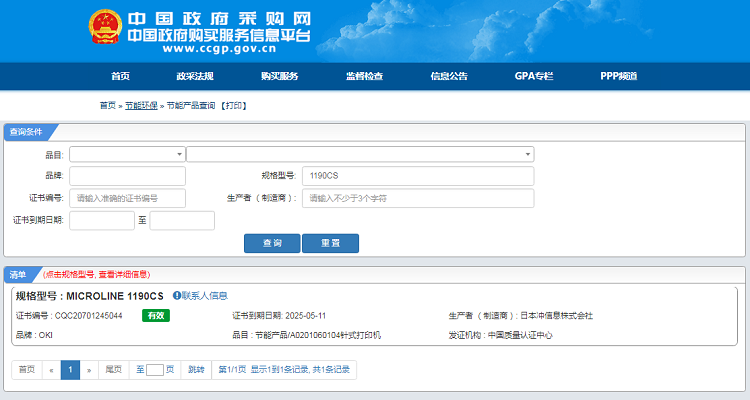Screen dimensions: 750x400
Task: Click the 【打印】 print link
Action: (234, 105)
